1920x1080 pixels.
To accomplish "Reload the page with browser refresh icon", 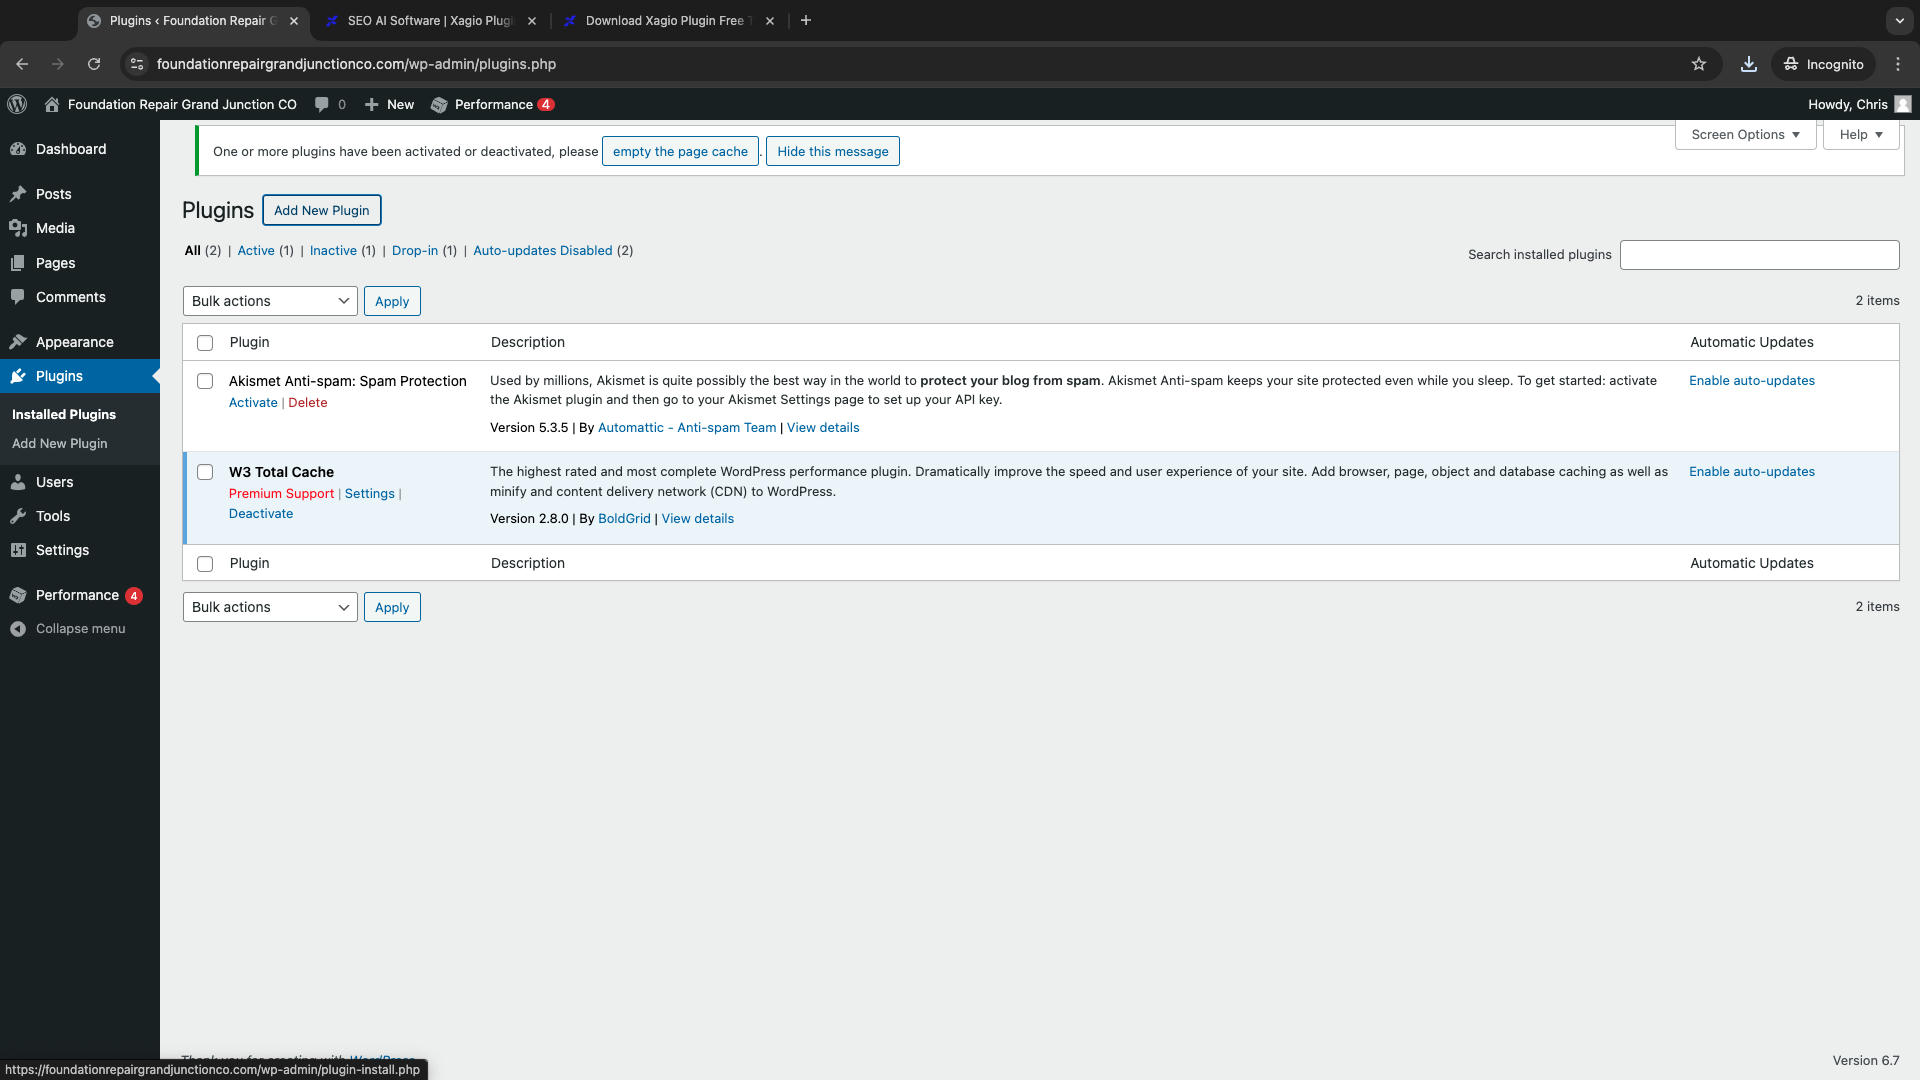I will tap(94, 64).
